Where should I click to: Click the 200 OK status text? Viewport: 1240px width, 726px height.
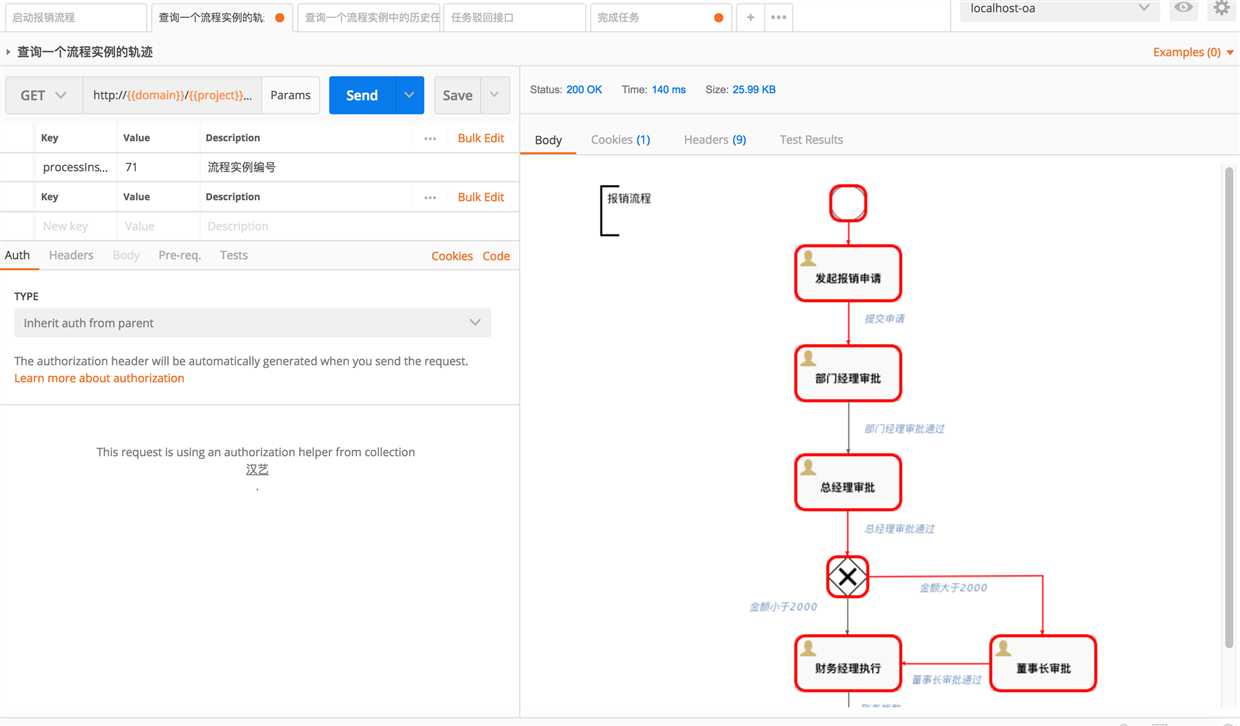(584, 89)
